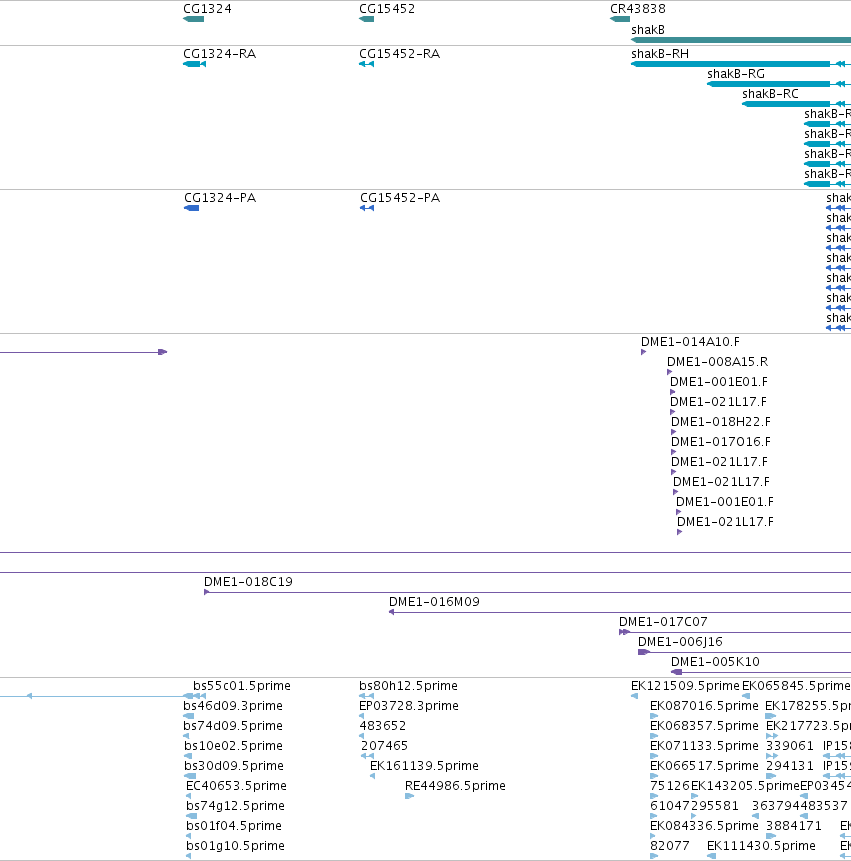Open the CG1324-RA transcript label
This screenshot has width=851, height=861.
coord(219,54)
